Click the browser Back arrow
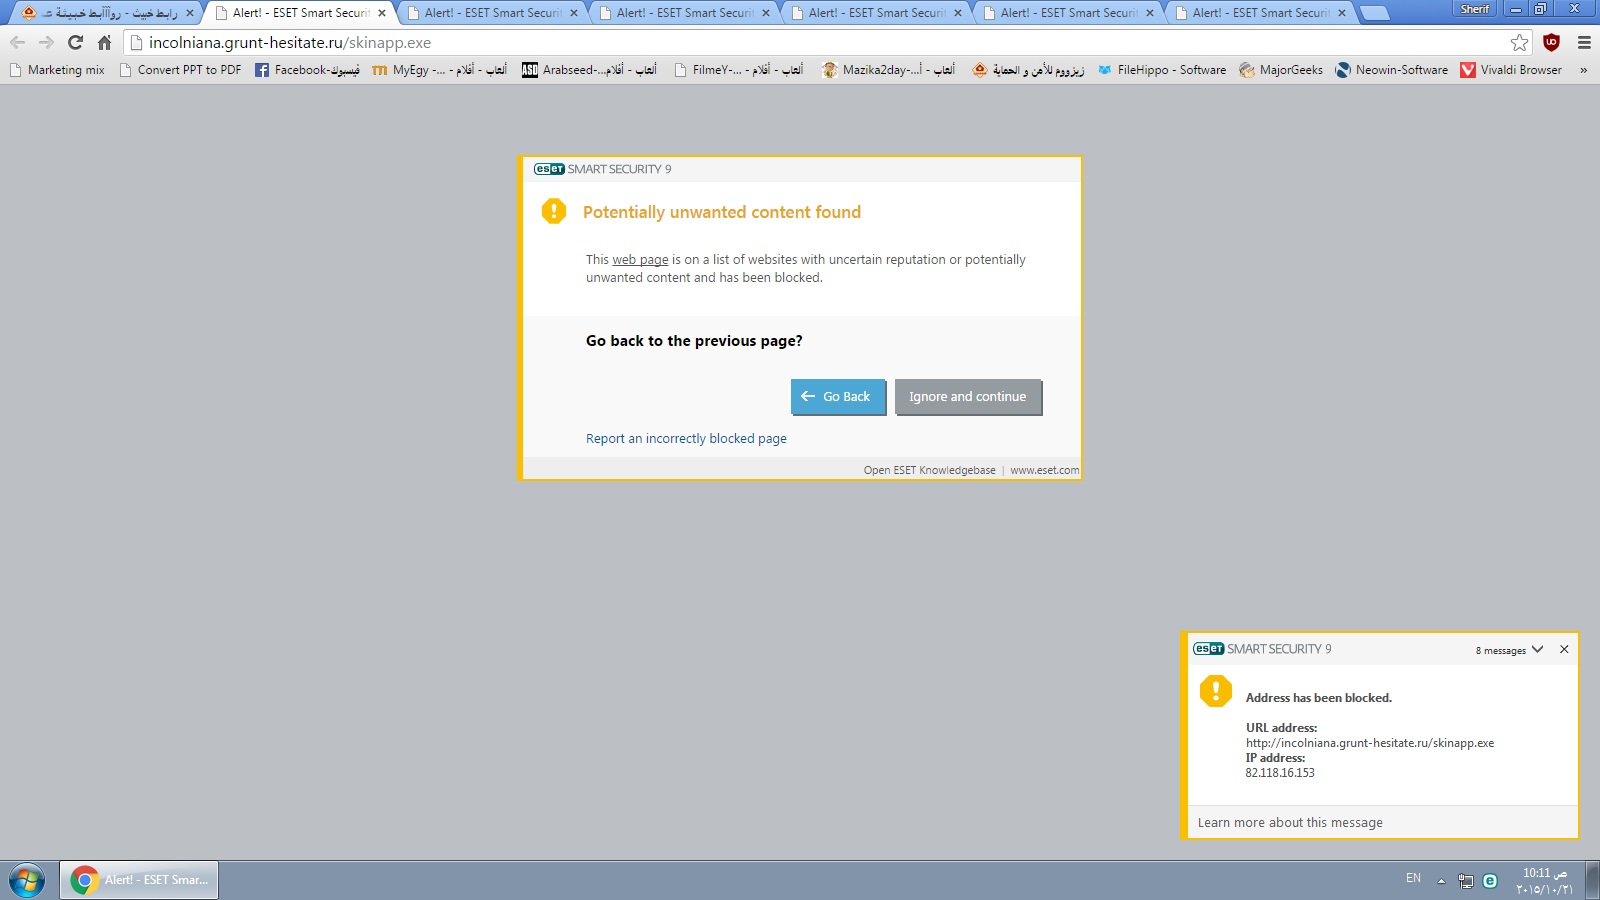The width and height of the screenshot is (1600, 900). [17, 42]
